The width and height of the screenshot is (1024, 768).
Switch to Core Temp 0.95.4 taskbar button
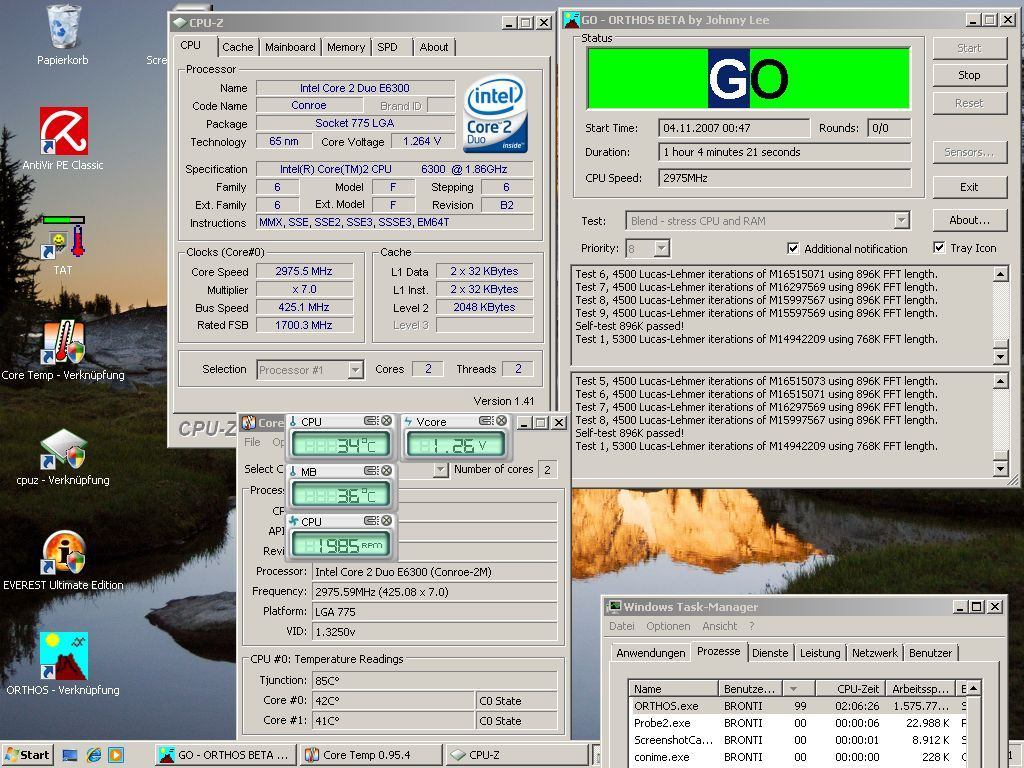[372, 755]
